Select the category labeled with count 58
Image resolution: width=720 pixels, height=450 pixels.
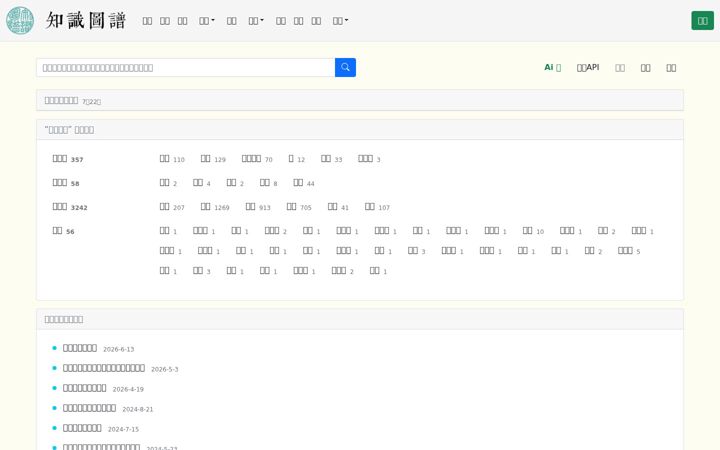click(x=66, y=183)
